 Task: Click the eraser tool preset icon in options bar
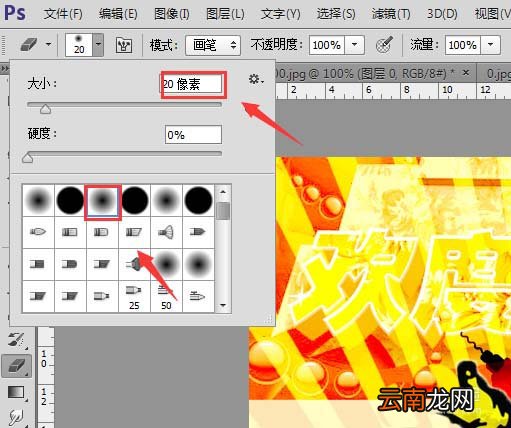click(x=29, y=44)
